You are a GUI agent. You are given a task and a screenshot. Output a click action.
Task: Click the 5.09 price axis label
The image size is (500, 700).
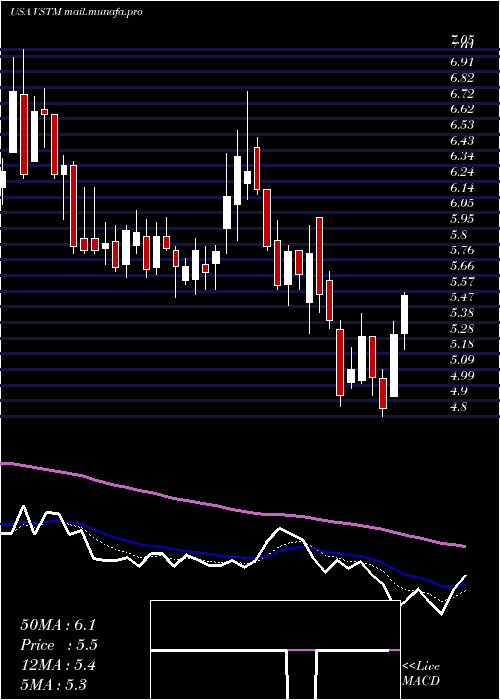click(x=462, y=360)
